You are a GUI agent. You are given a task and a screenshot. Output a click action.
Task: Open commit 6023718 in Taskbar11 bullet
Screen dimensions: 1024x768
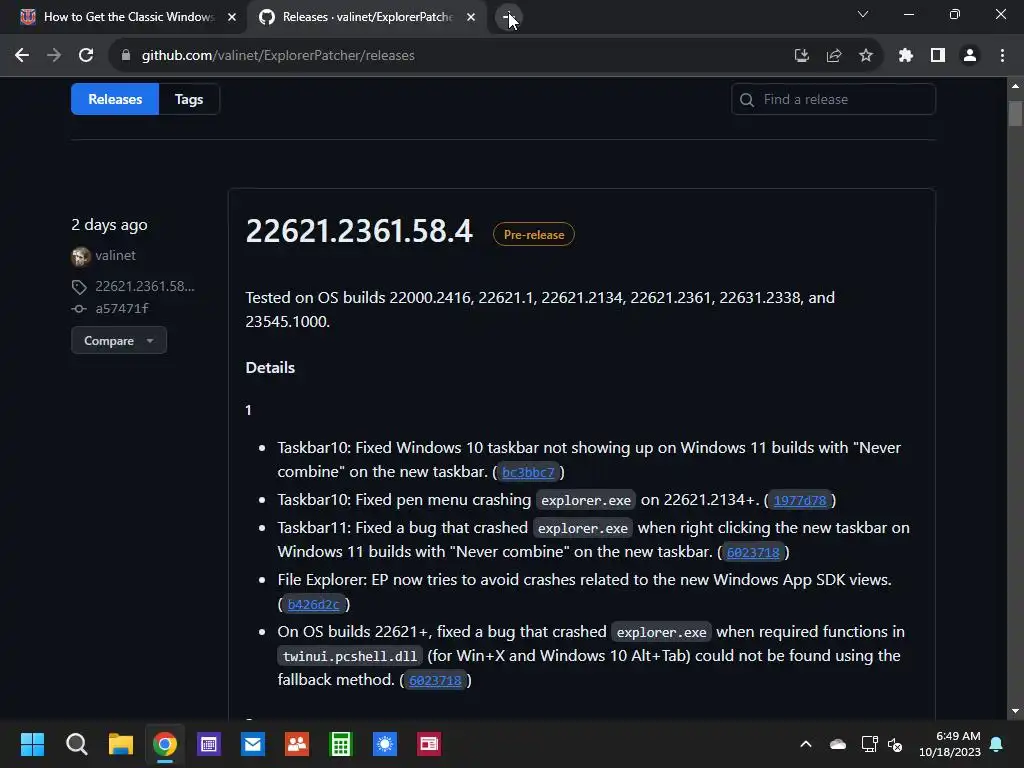pos(753,552)
